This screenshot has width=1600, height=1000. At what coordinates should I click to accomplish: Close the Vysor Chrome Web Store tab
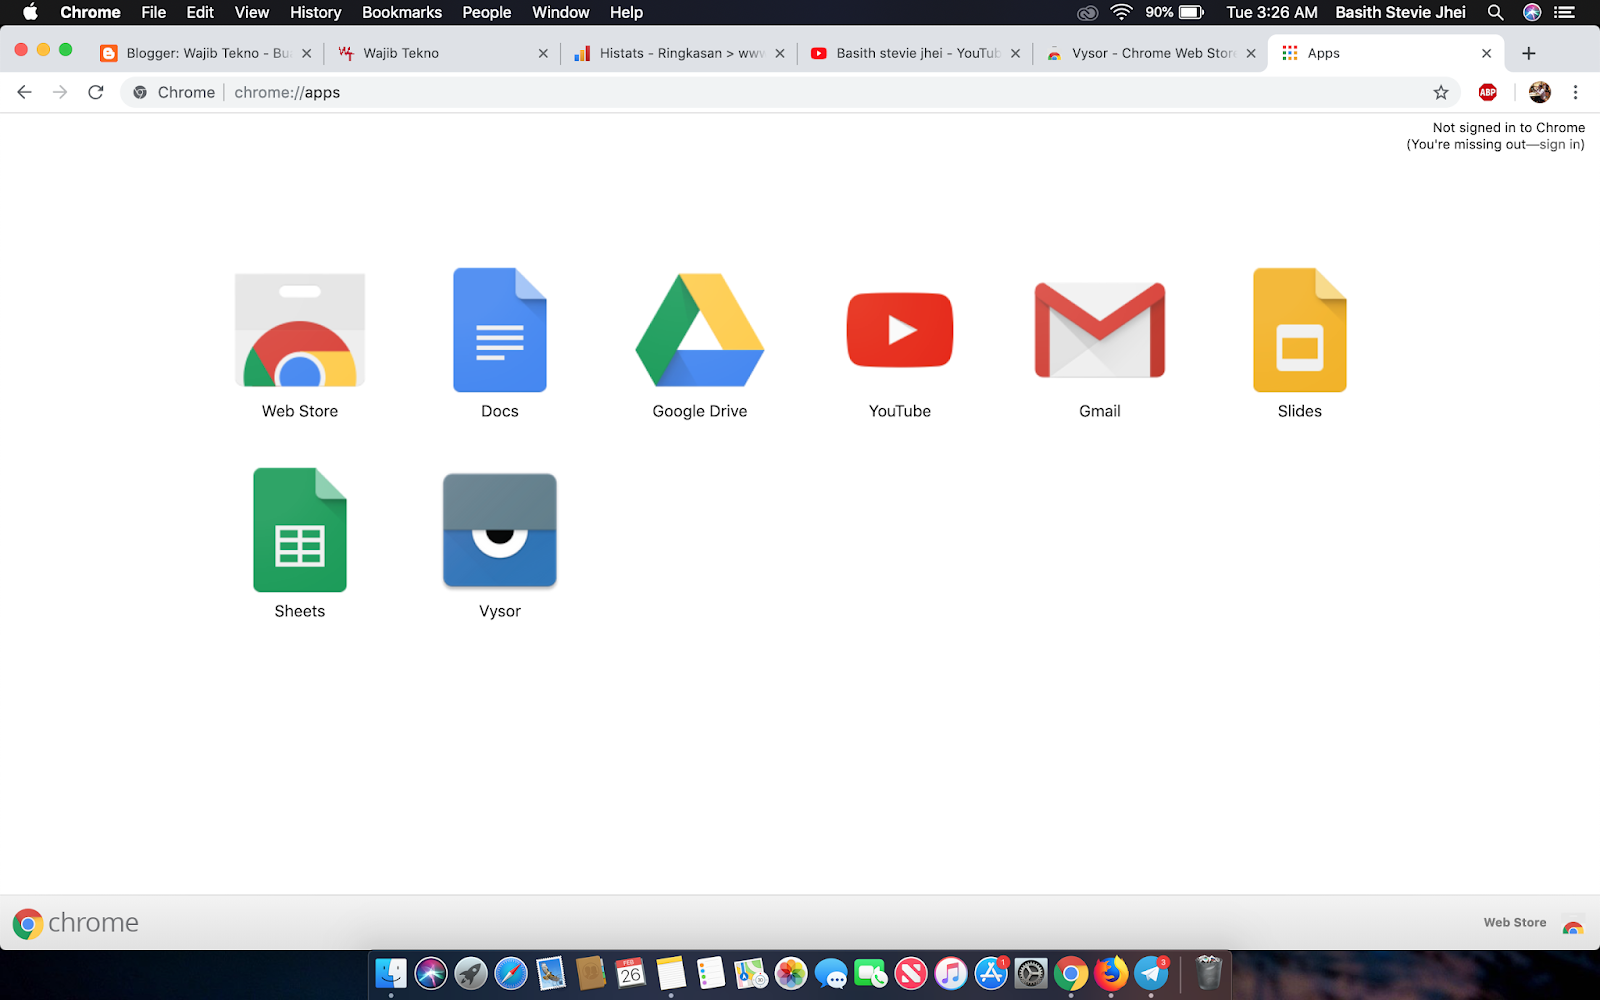tap(1251, 53)
